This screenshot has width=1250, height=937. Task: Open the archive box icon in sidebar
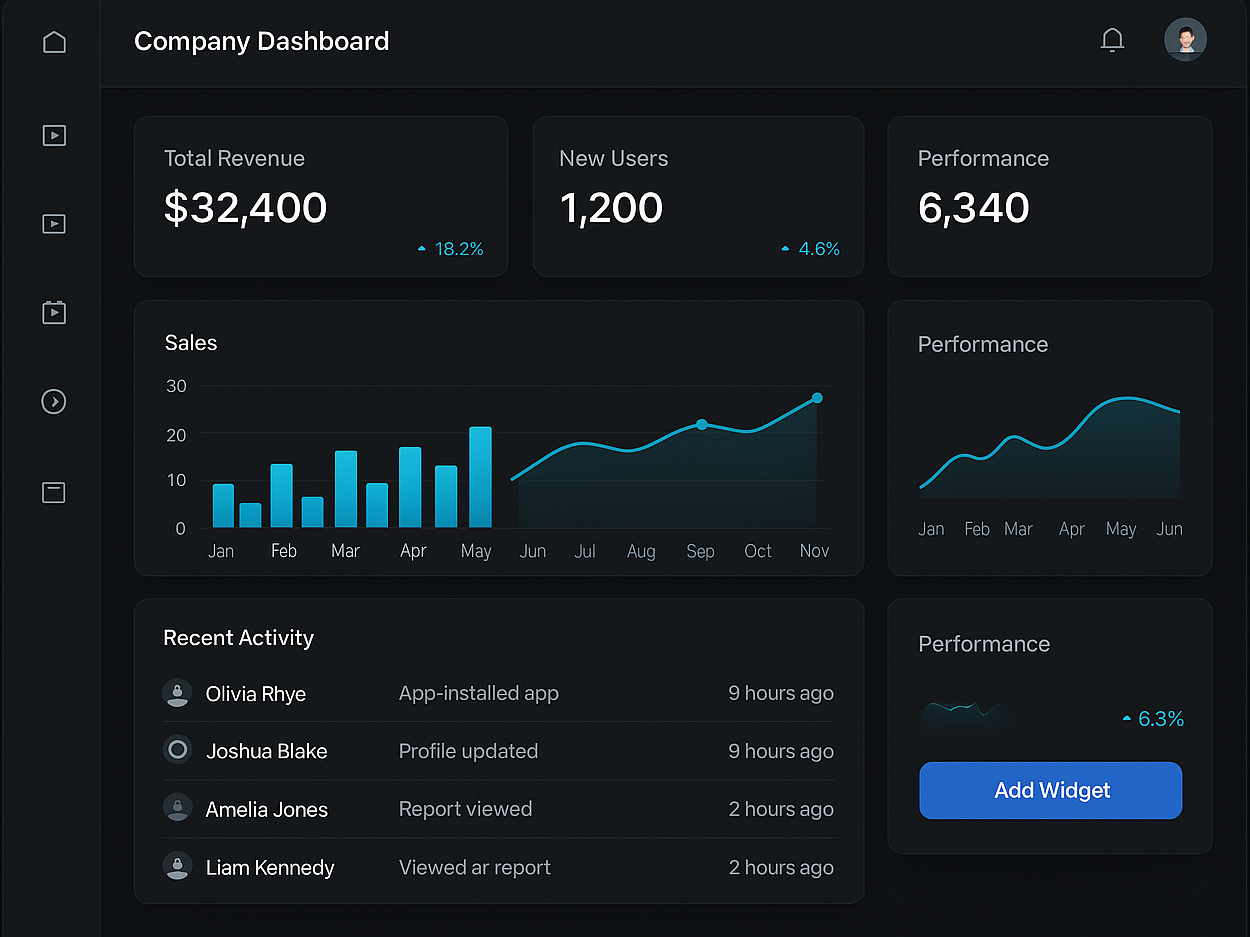click(54, 492)
